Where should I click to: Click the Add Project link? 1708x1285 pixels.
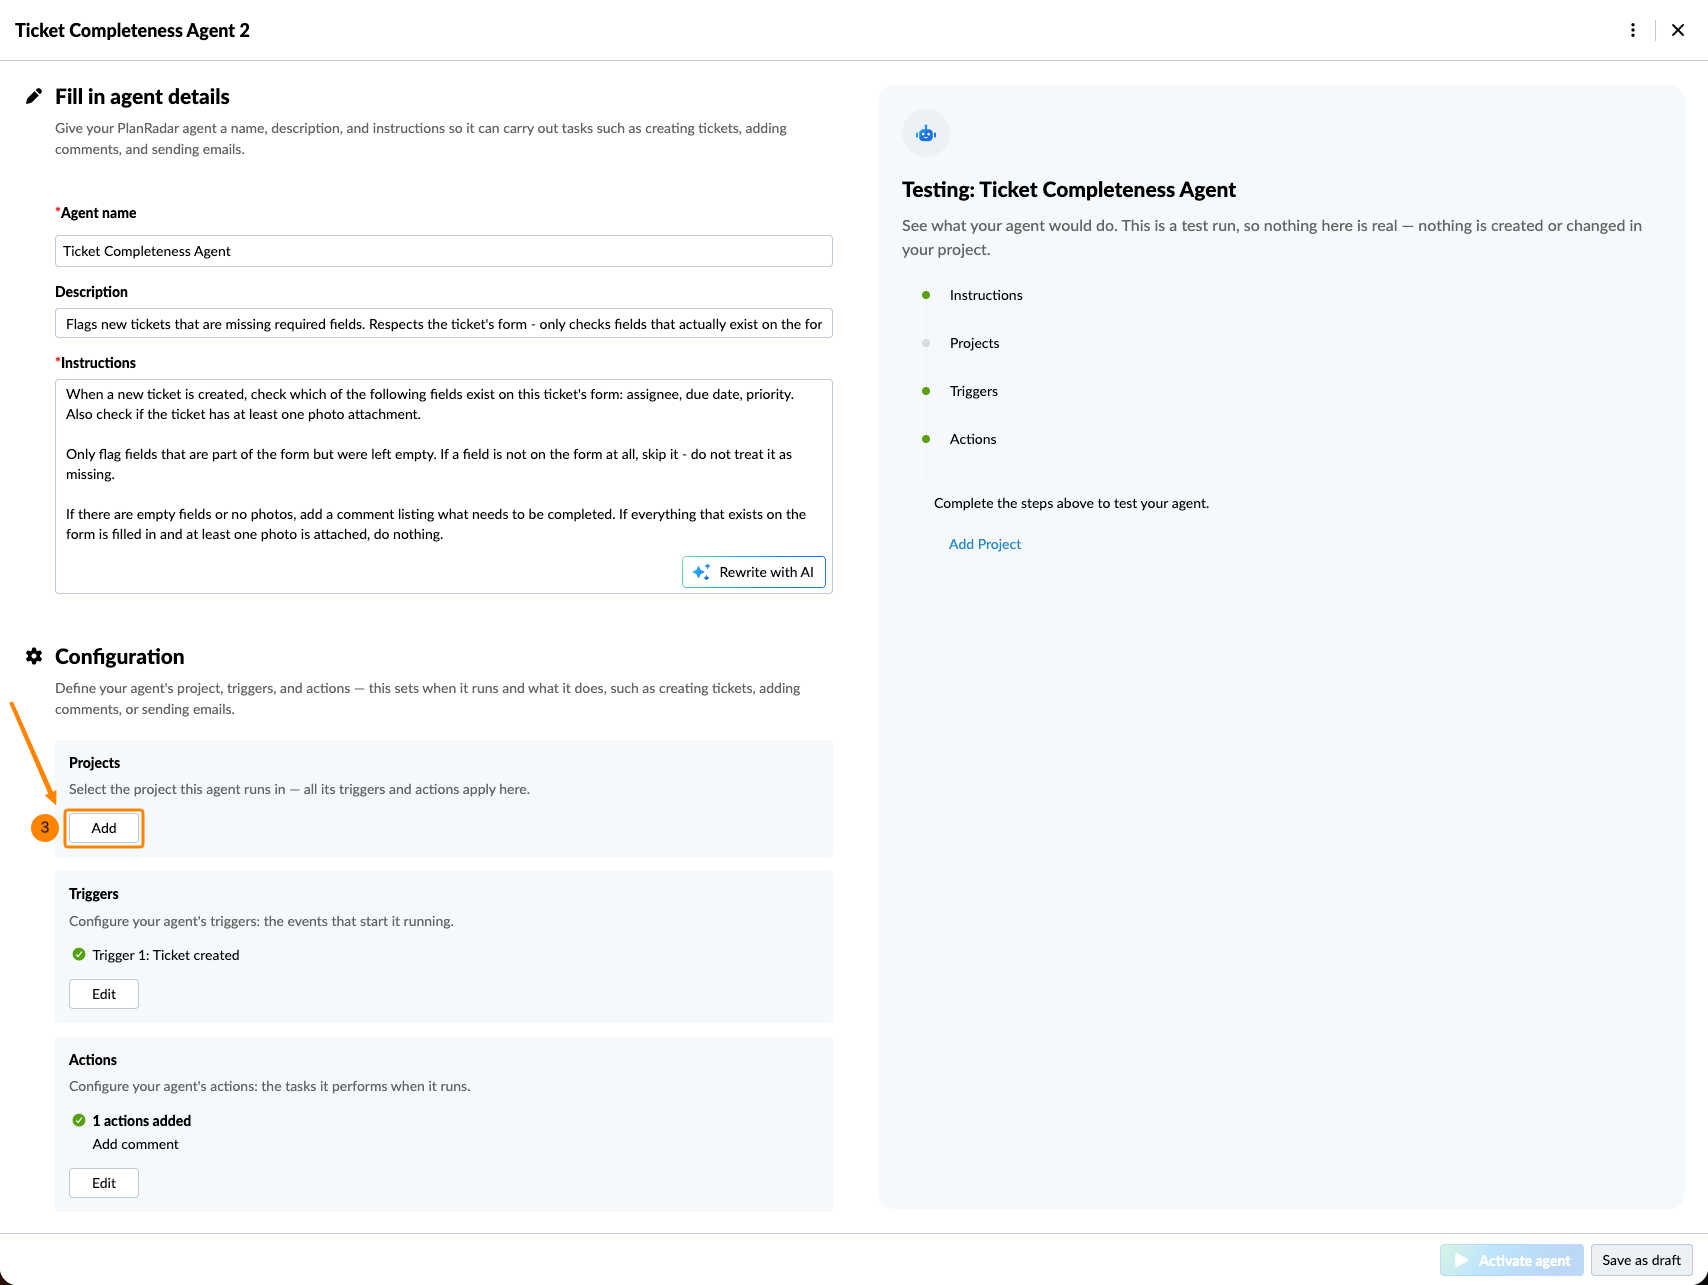985,544
